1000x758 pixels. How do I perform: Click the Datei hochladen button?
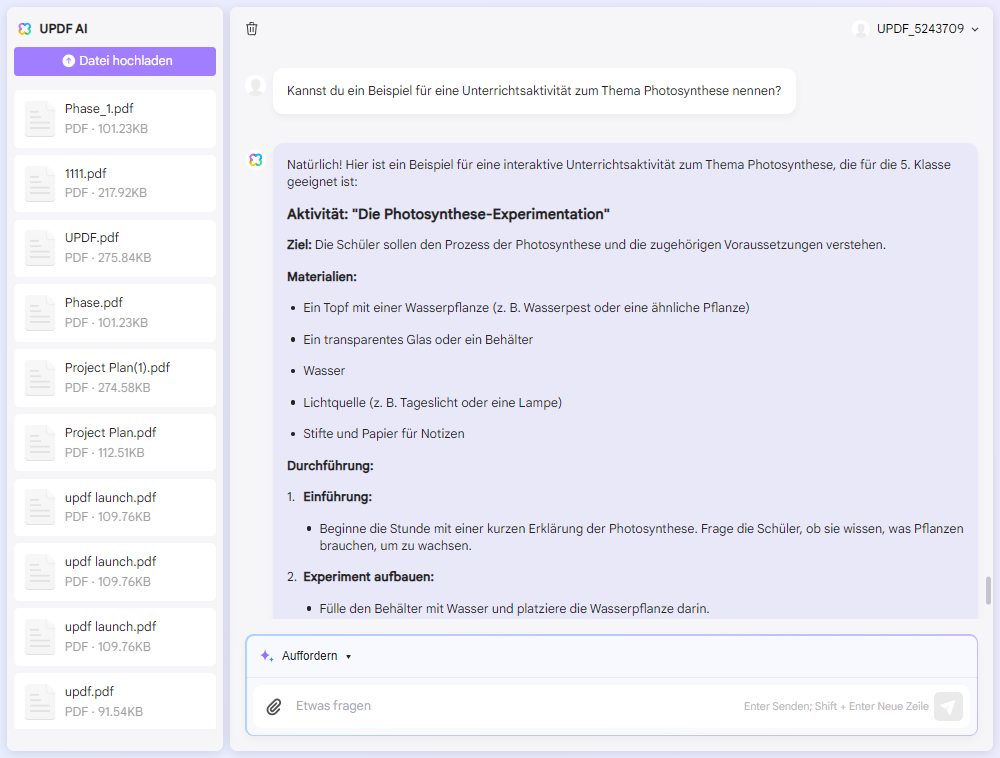(x=115, y=61)
